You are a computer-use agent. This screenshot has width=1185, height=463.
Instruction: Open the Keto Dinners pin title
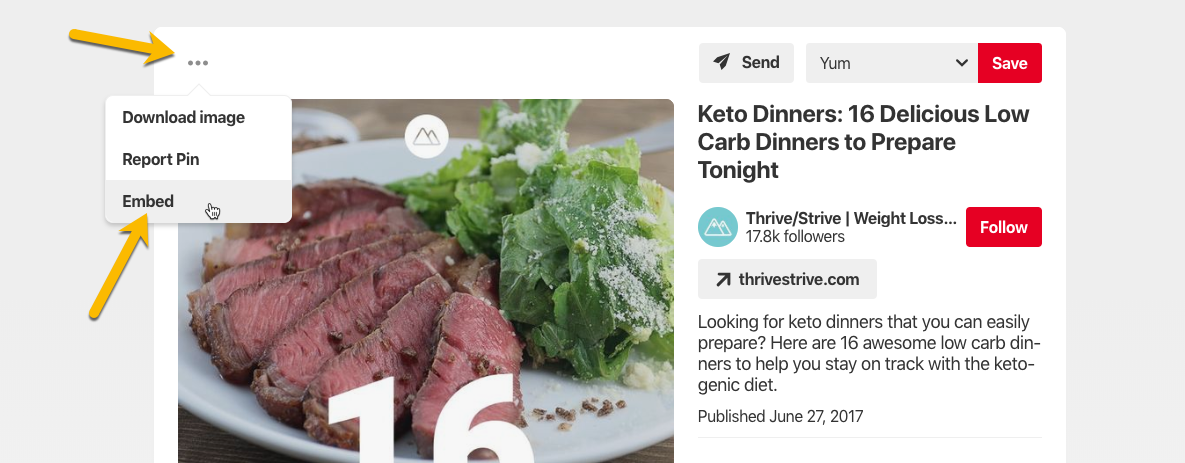click(x=863, y=141)
